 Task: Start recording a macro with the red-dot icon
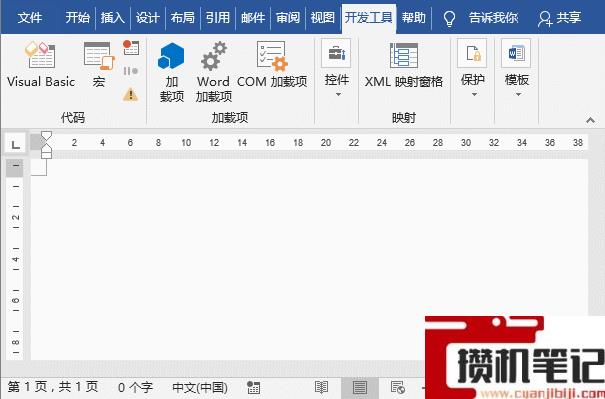point(131,47)
